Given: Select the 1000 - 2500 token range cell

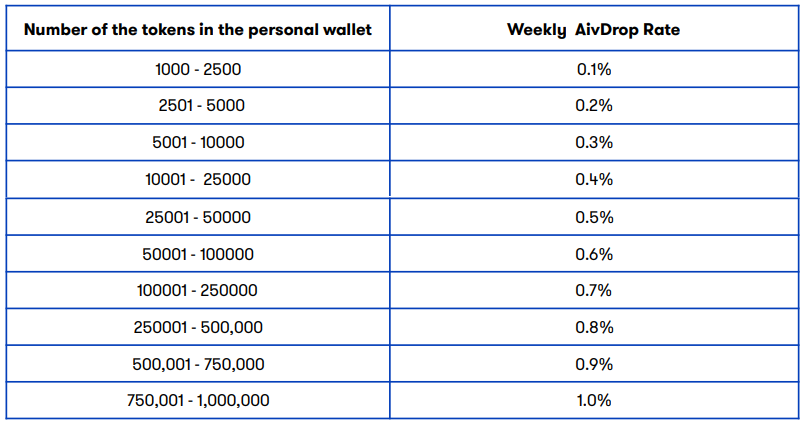Looking at the screenshot, I should pyautogui.click(x=198, y=69).
